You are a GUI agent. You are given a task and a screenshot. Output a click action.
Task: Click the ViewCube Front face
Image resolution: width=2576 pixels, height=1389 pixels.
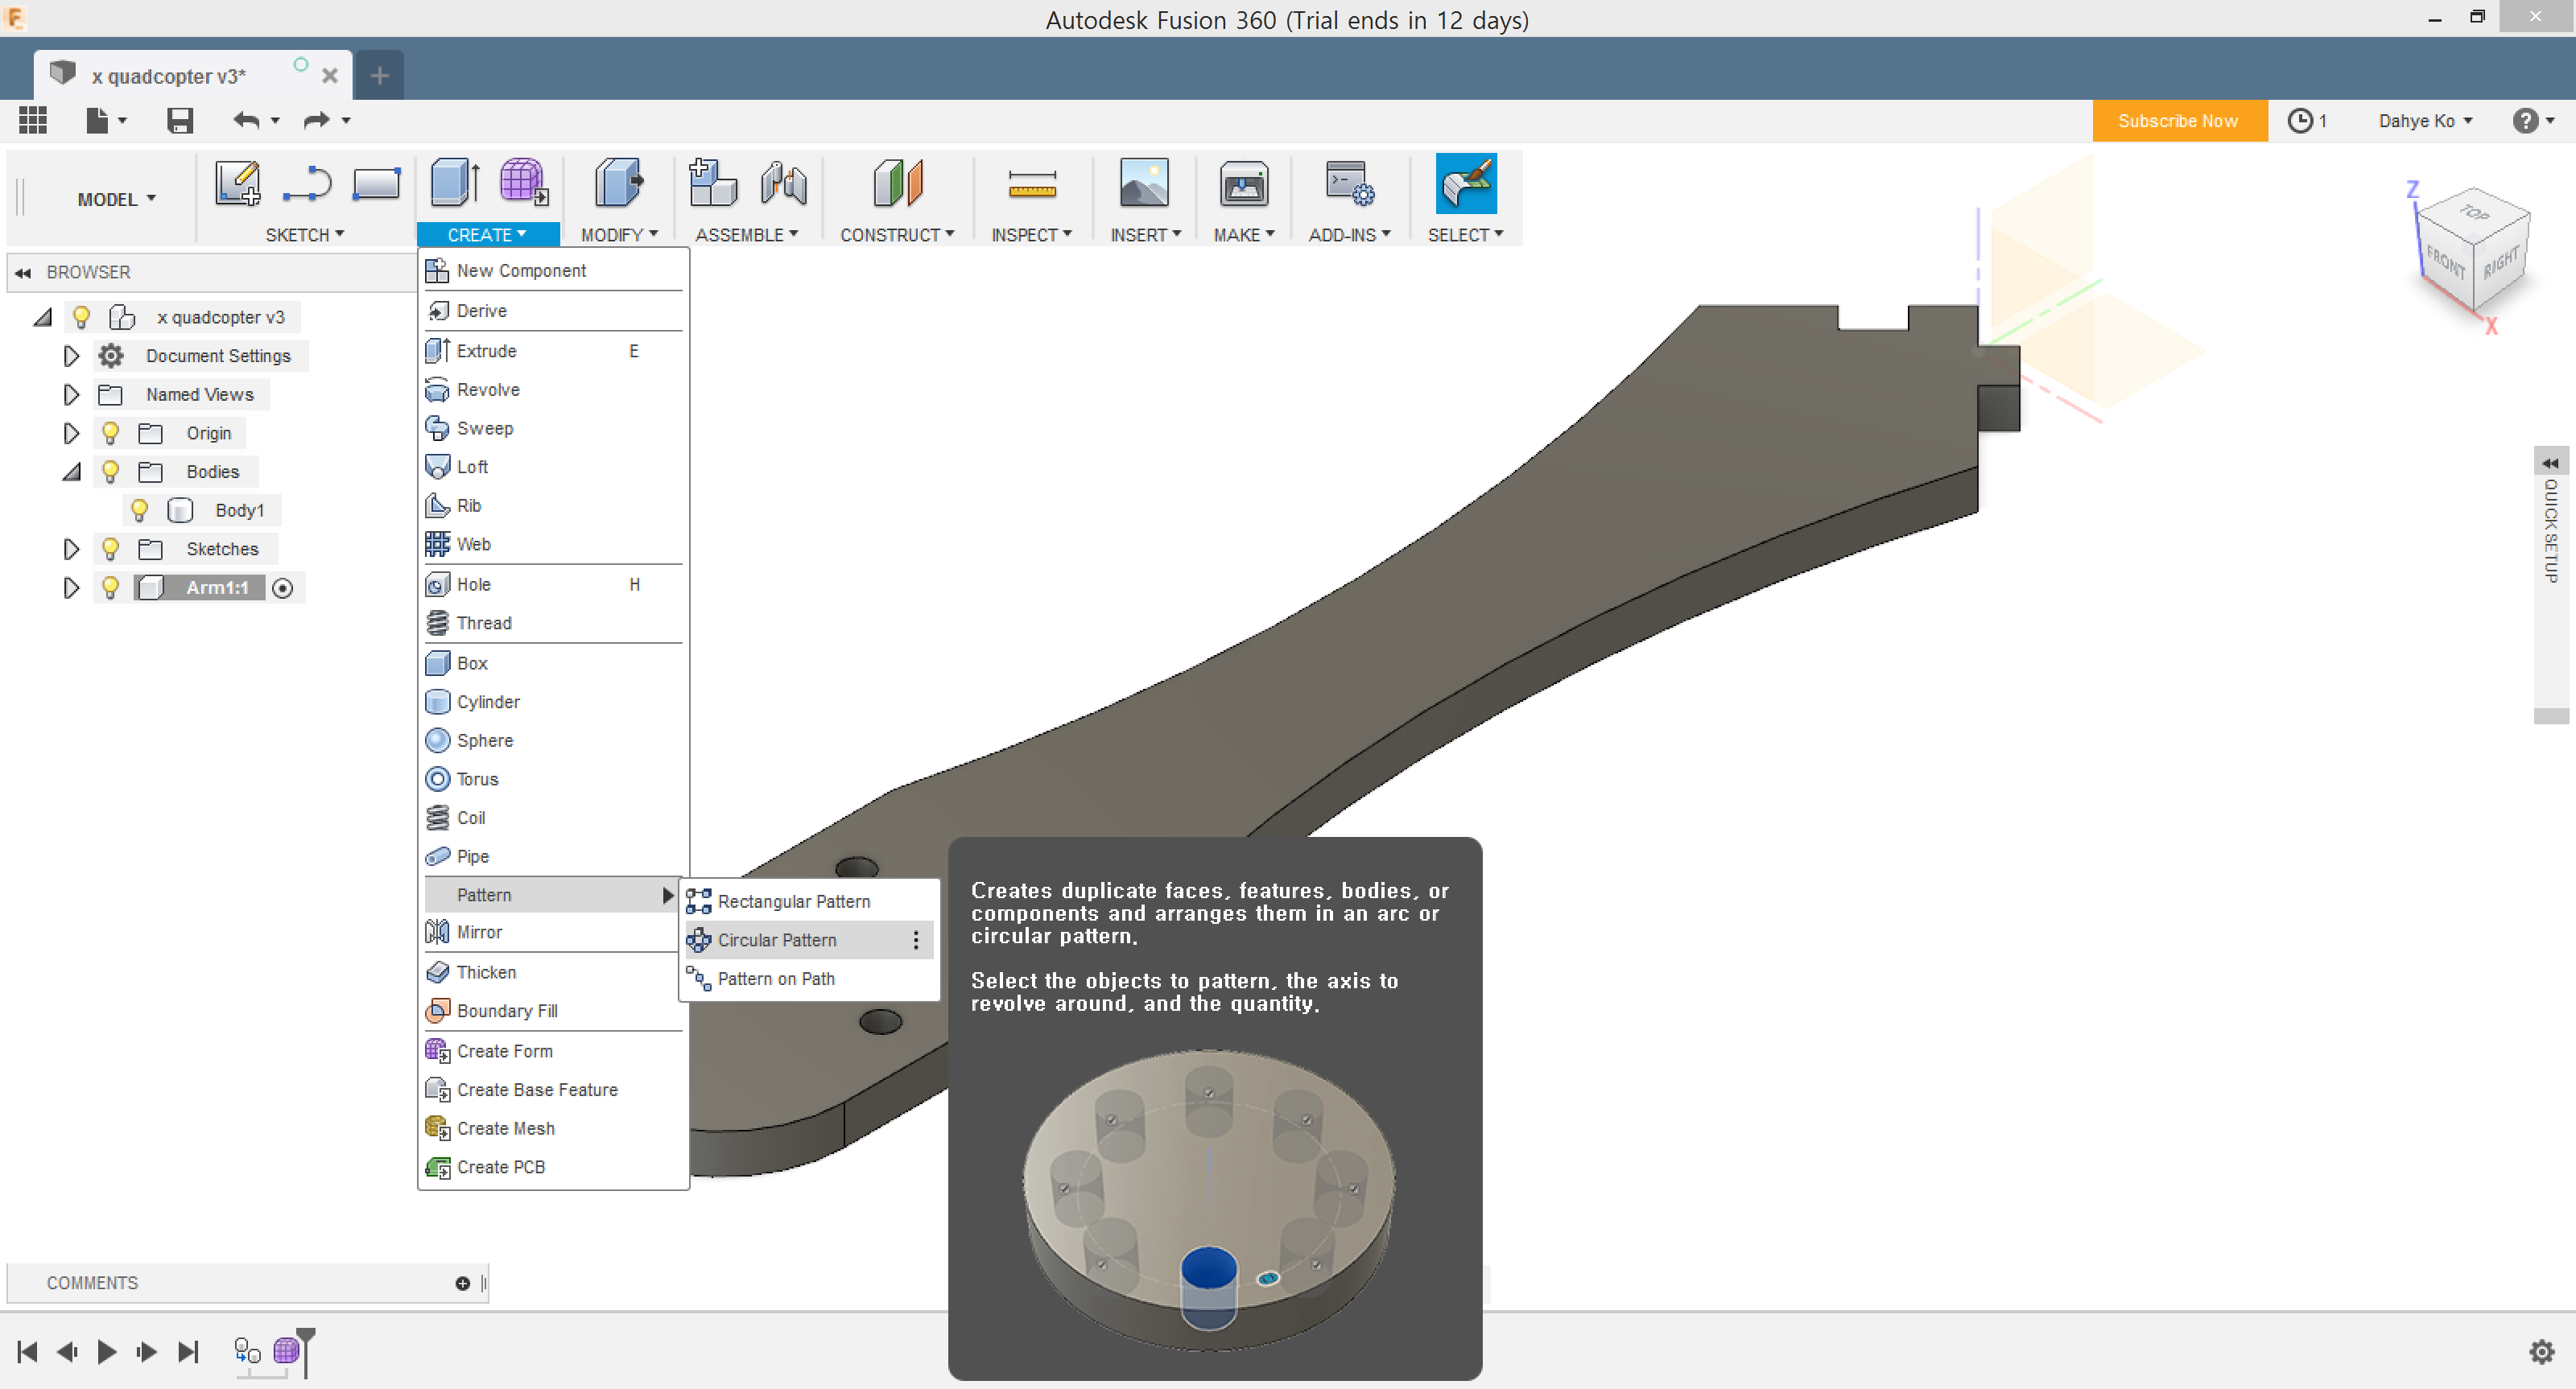point(2445,263)
